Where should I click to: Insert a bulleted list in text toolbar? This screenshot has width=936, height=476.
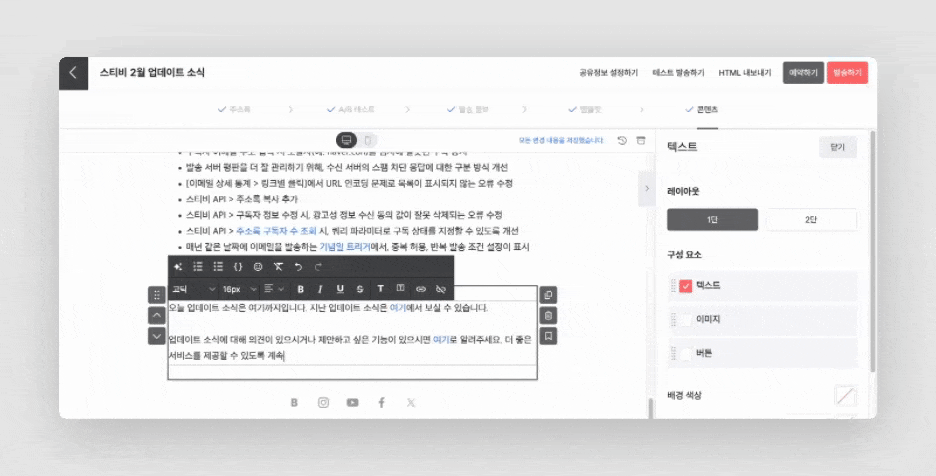coord(218,267)
